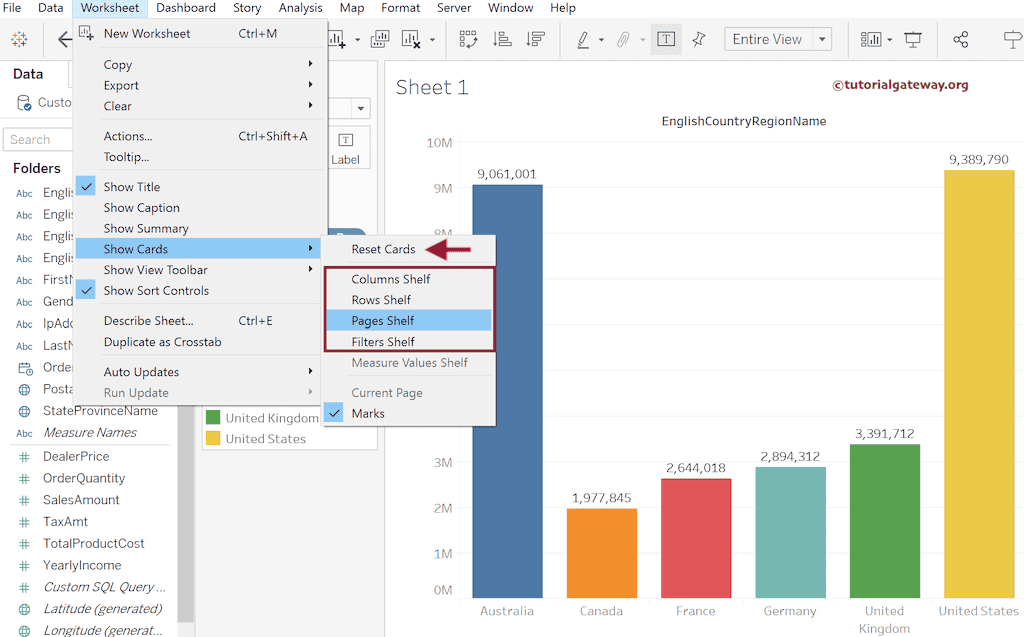The width and height of the screenshot is (1024, 637).
Task: Uncheck Show Sort Controls option
Action: [x=156, y=291]
